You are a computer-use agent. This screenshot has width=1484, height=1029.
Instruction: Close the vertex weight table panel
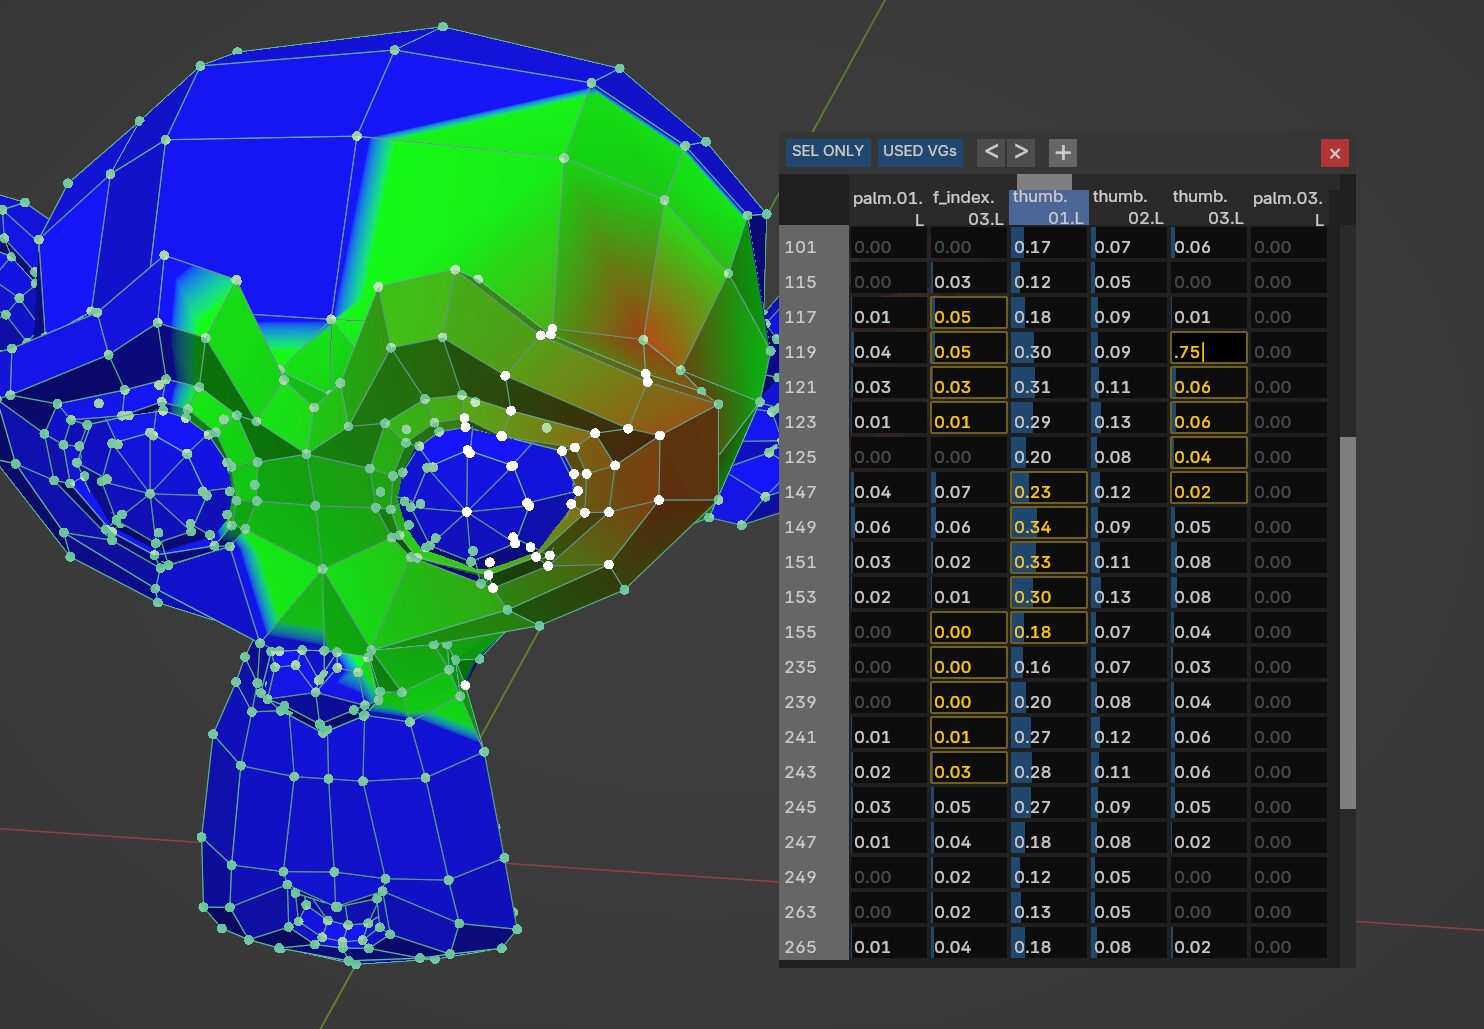(x=1334, y=153)
